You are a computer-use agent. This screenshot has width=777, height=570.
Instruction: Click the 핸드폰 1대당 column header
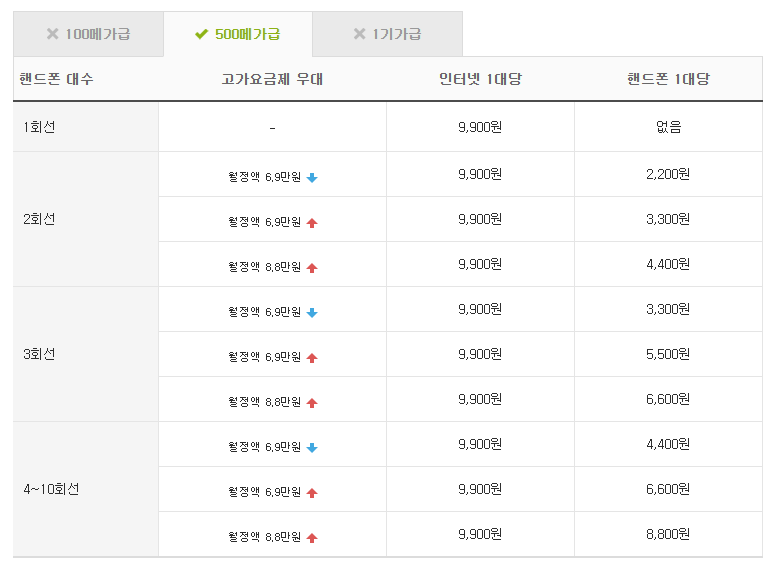pos(668,79)
